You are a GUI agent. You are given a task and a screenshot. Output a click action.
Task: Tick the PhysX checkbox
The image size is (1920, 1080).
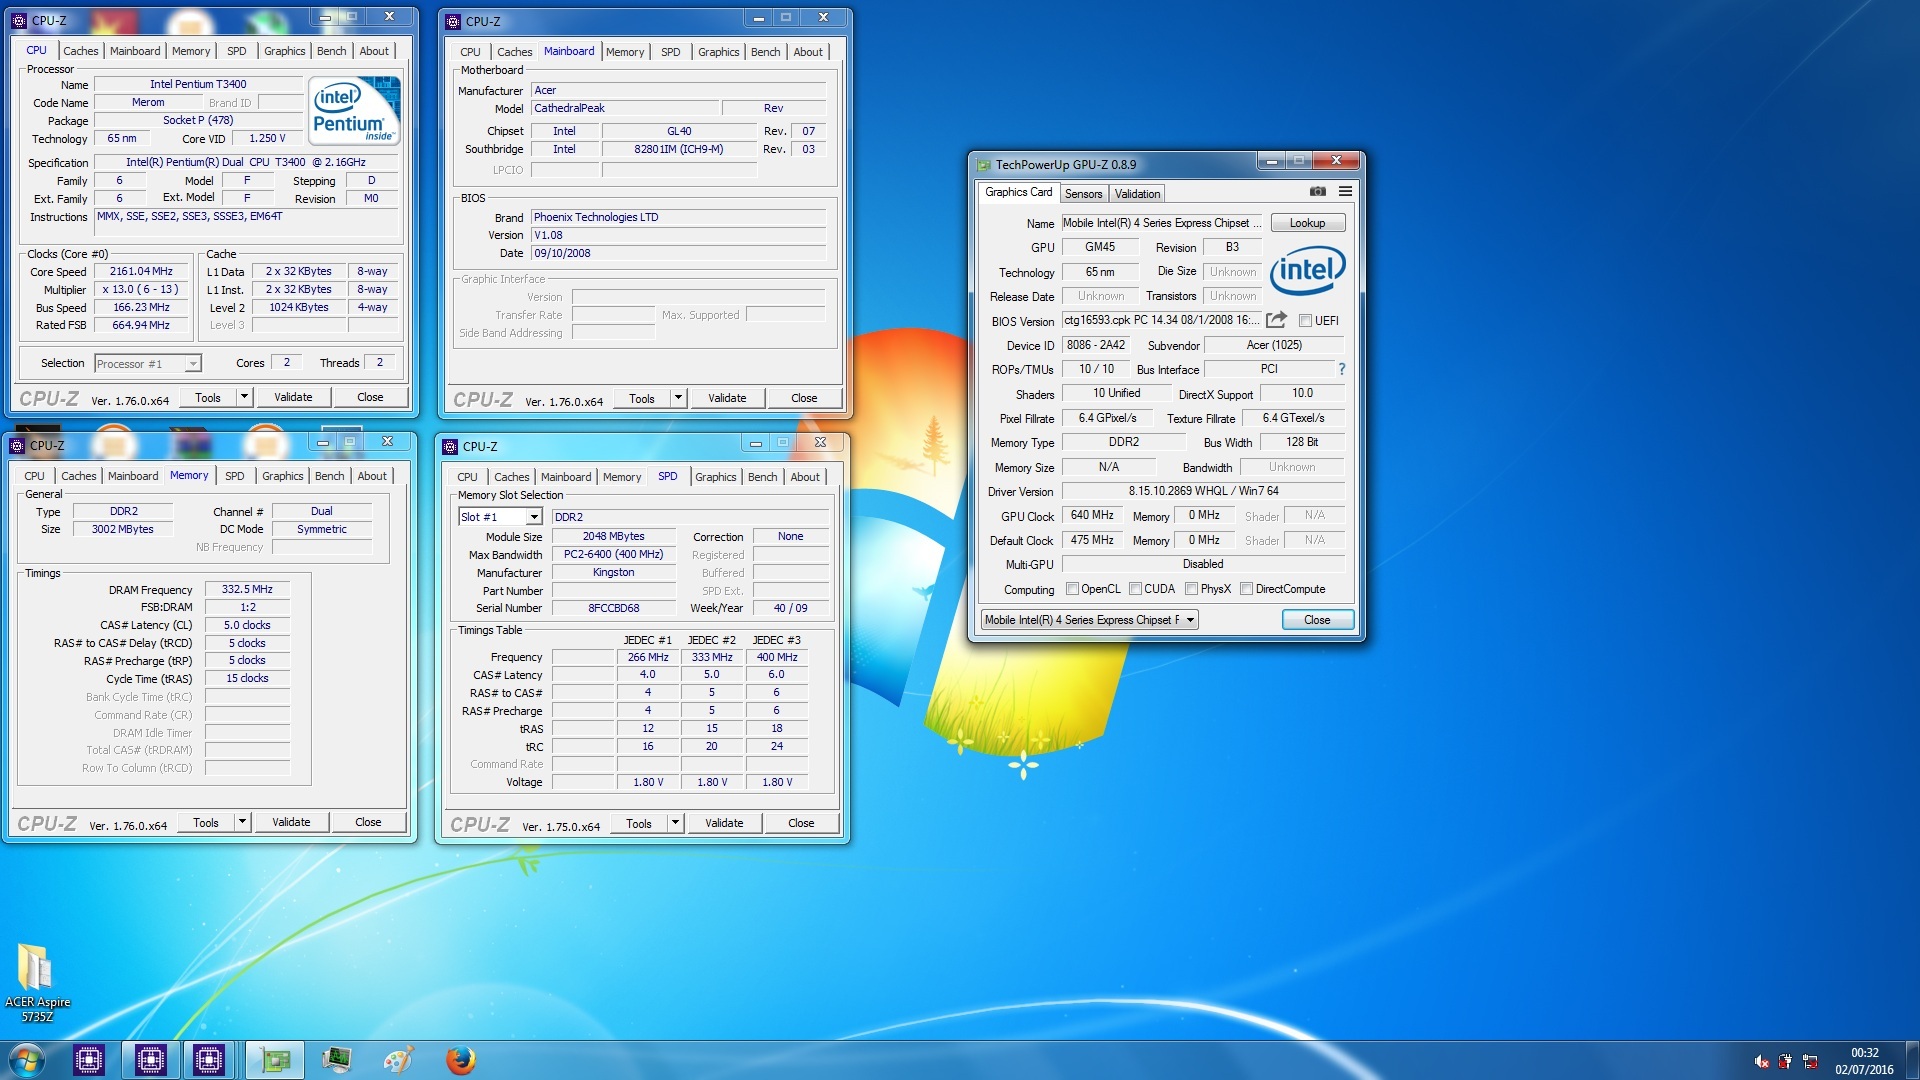(x=1191, y=589)
